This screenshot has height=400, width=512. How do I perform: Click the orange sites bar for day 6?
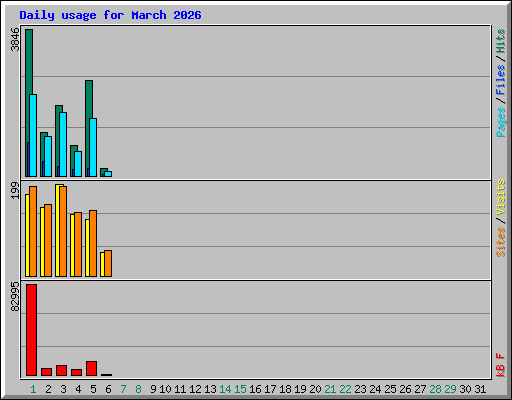click(x=108, y=263)
